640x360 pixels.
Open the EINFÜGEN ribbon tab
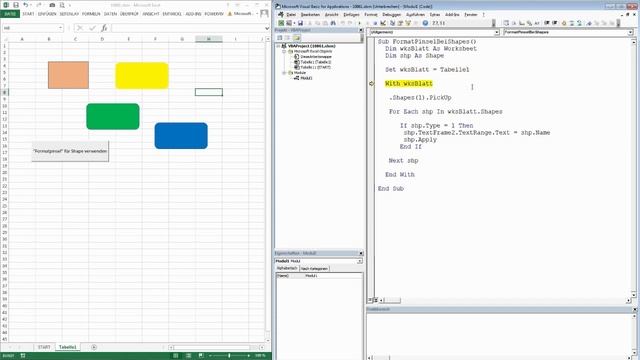47,14
